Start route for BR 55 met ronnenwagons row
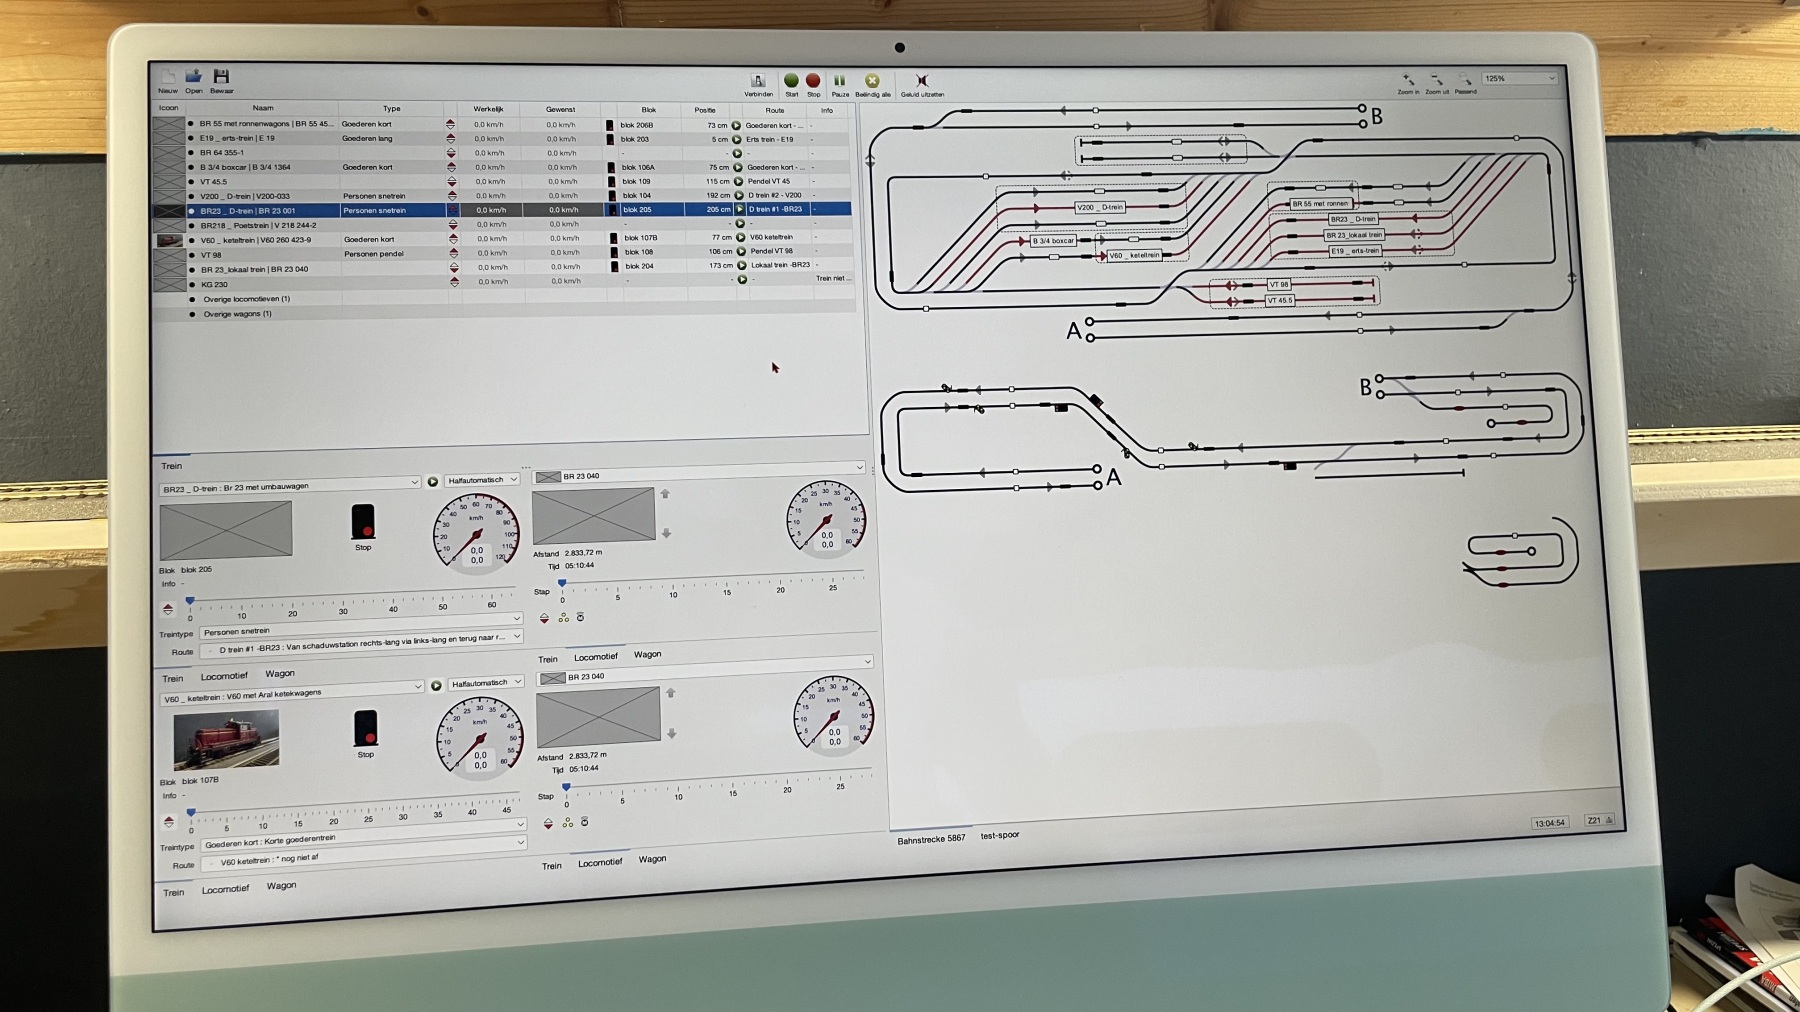The image size is (1800, 1012). pyautogui.click(x=737, y=125)
